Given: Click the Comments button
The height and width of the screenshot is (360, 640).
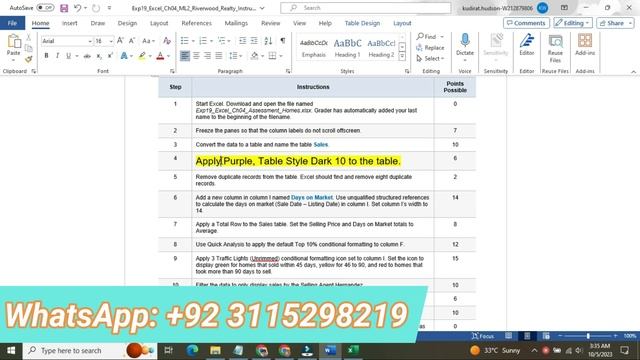Looking at the screenshot, I should click(x=526, y=23).
